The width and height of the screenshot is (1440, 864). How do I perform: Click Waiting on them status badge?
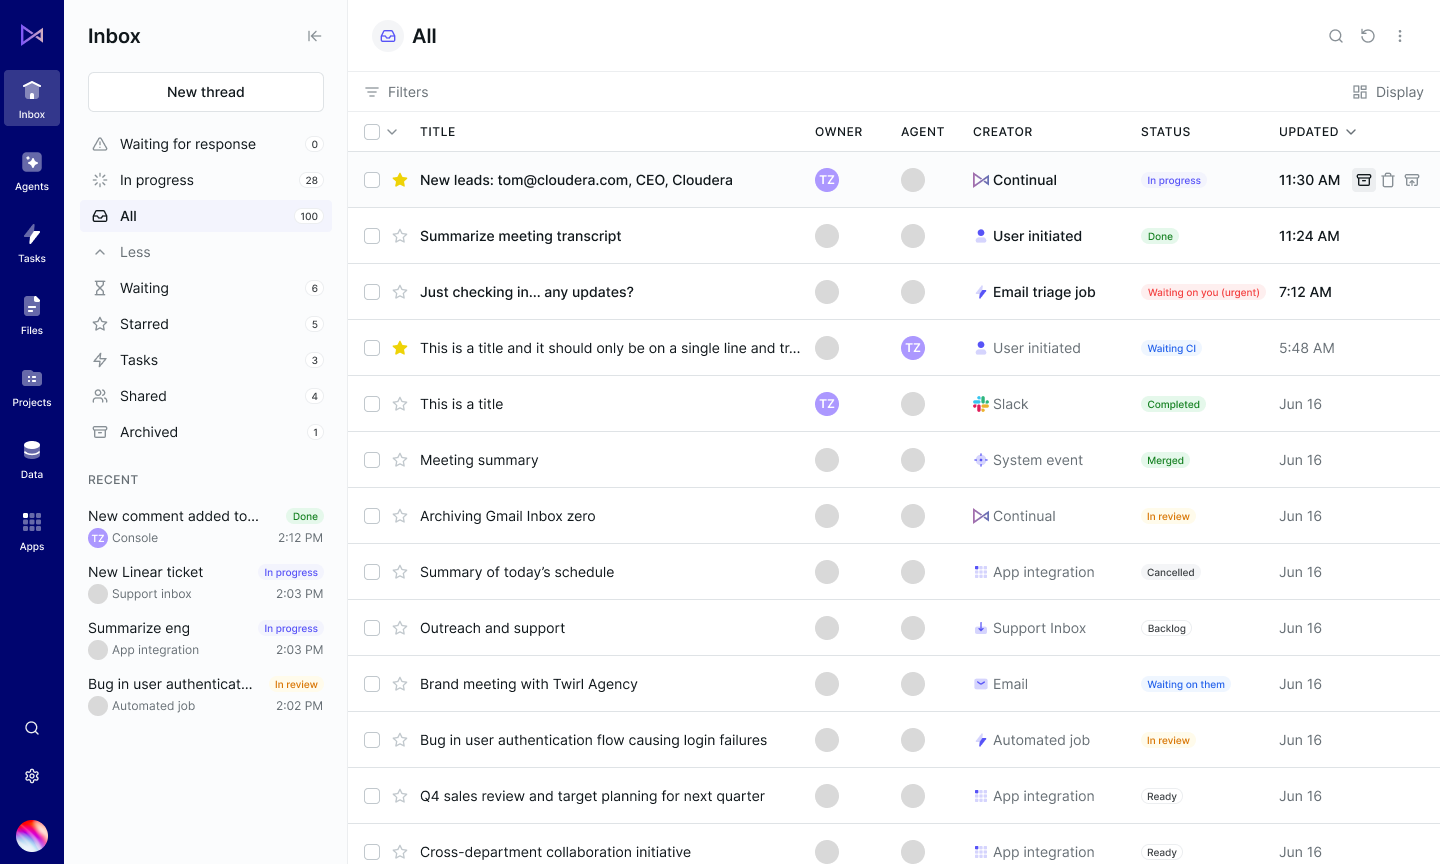tap(1186, 684)
